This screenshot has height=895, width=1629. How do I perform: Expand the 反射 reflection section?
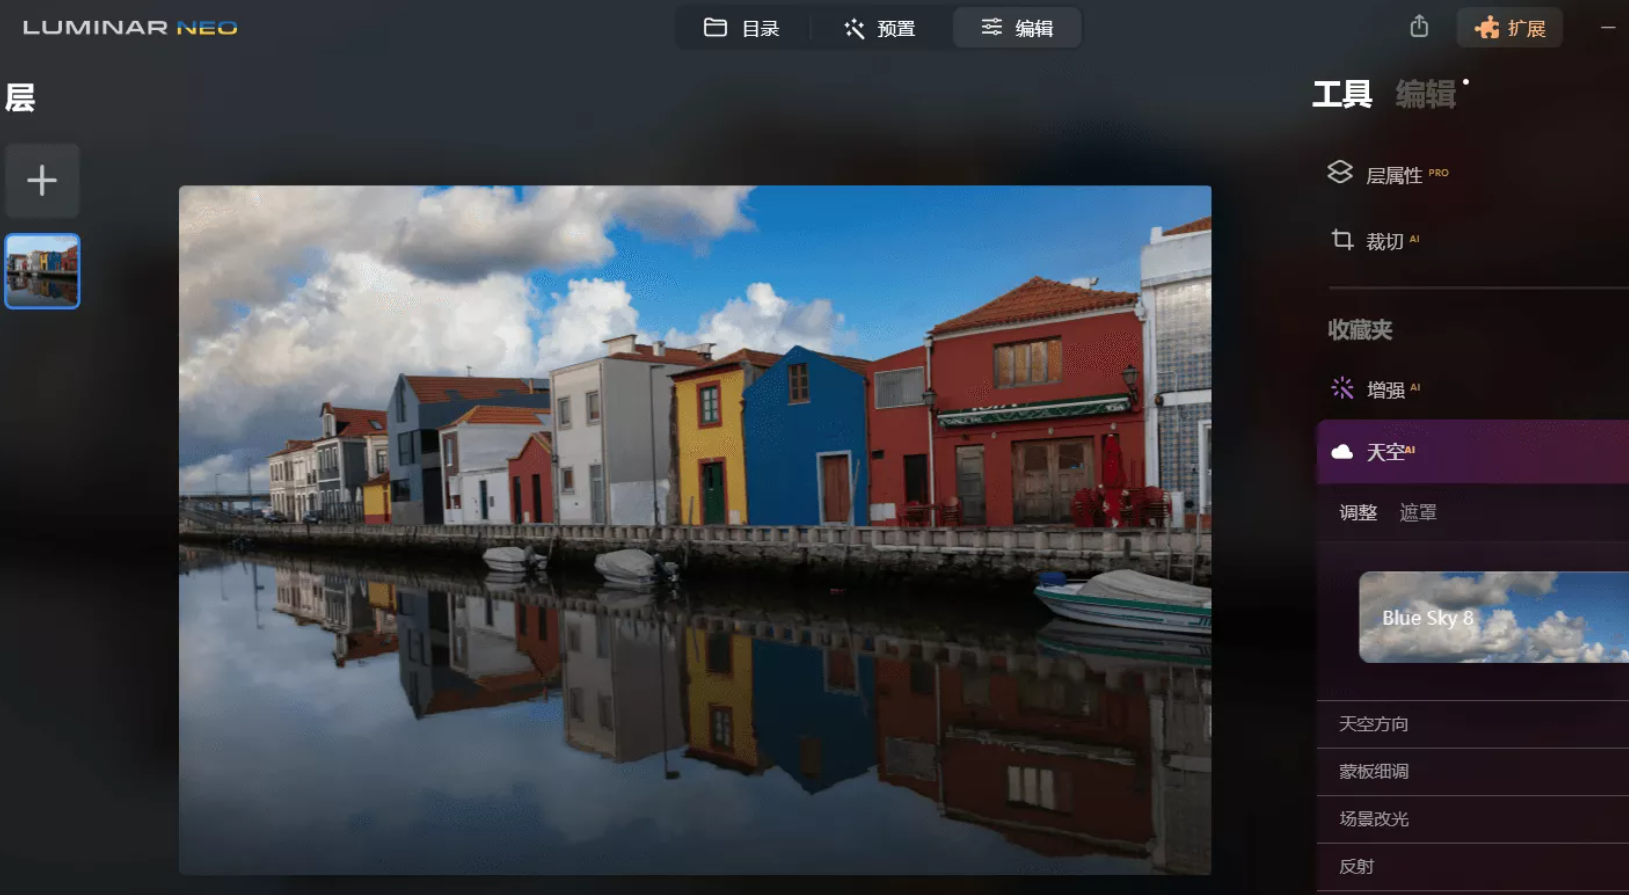tap(1356, 866)
